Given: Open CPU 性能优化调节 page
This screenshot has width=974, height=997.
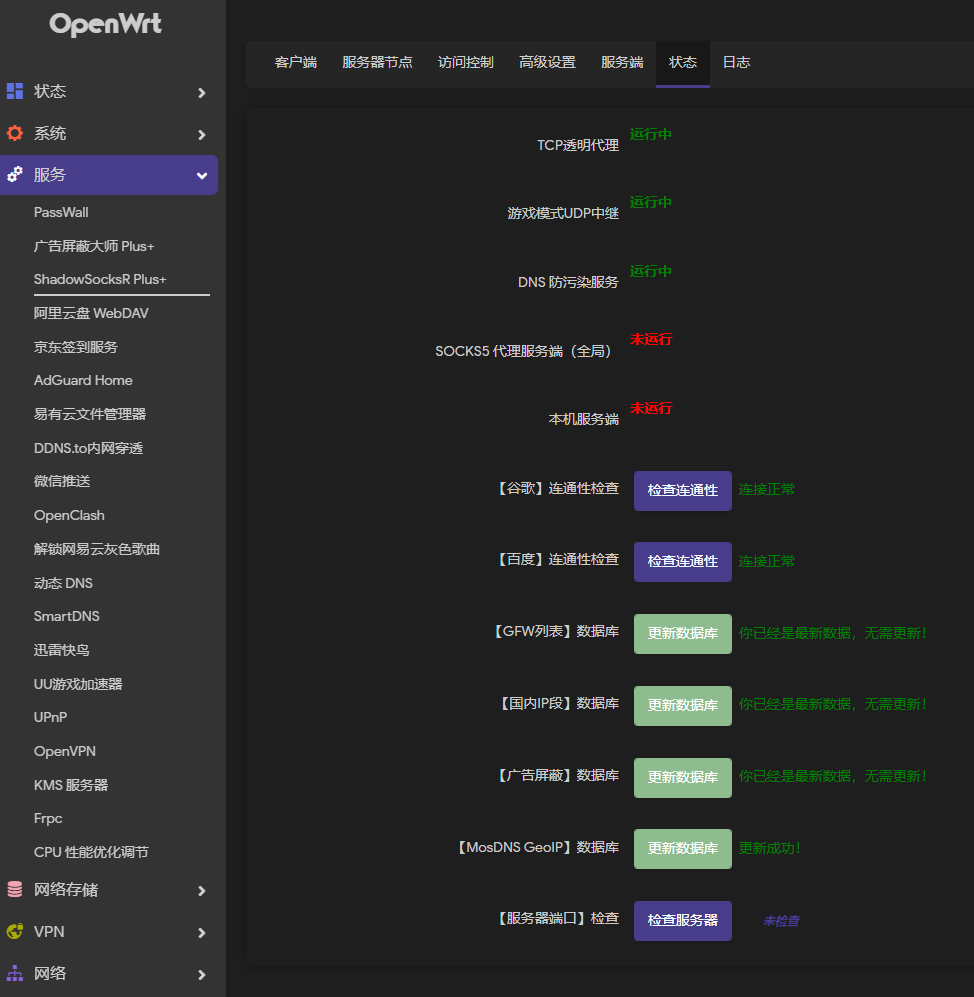Looking at the screenshot, I should click(x=91, y=852).
